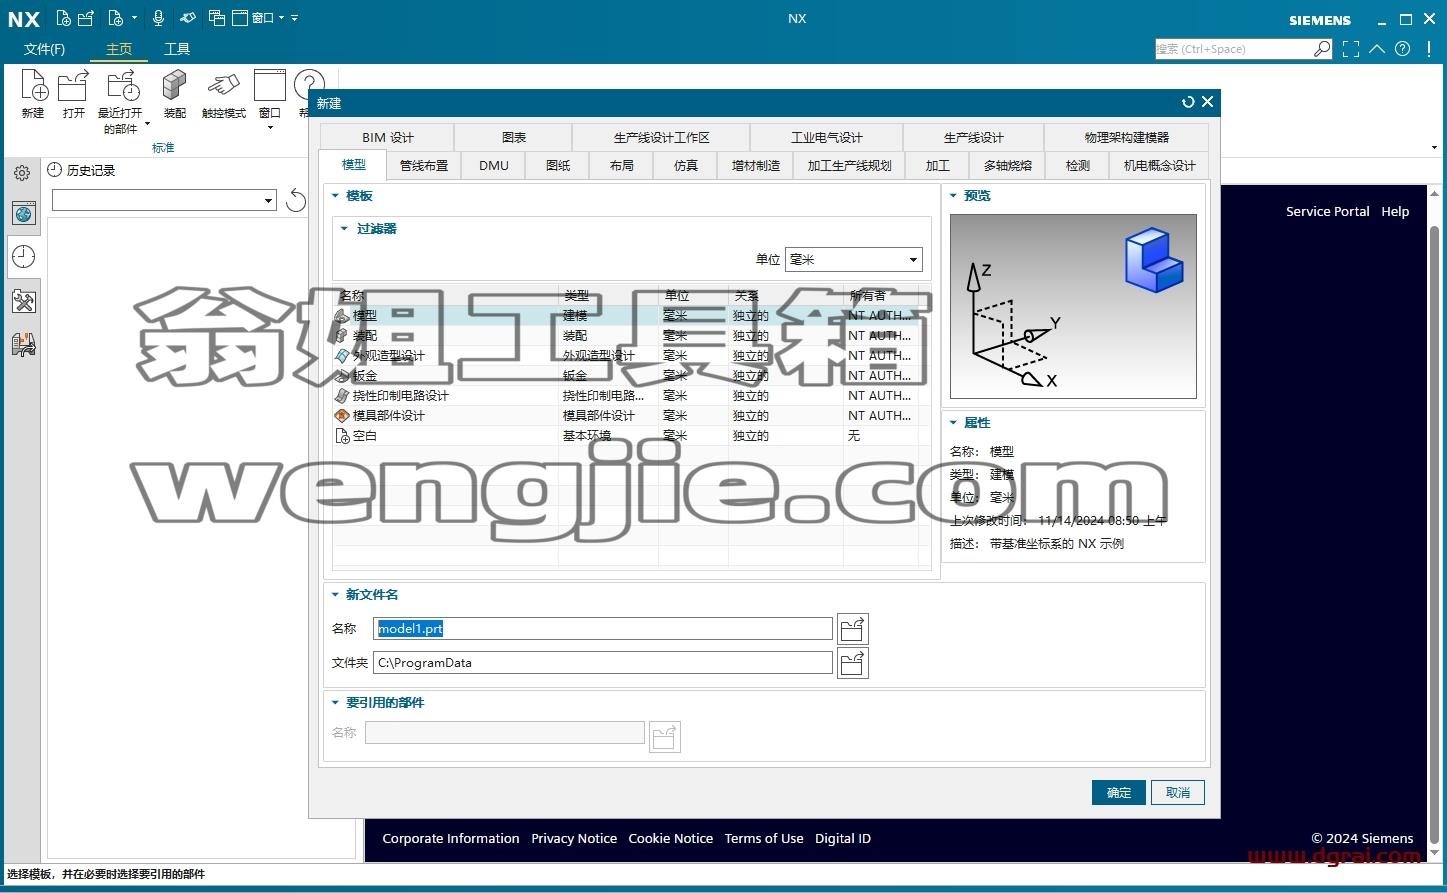The image size is (1447, 893).
Task: Switch to the BIM 设计 tab
Action: tap(387, 137)
